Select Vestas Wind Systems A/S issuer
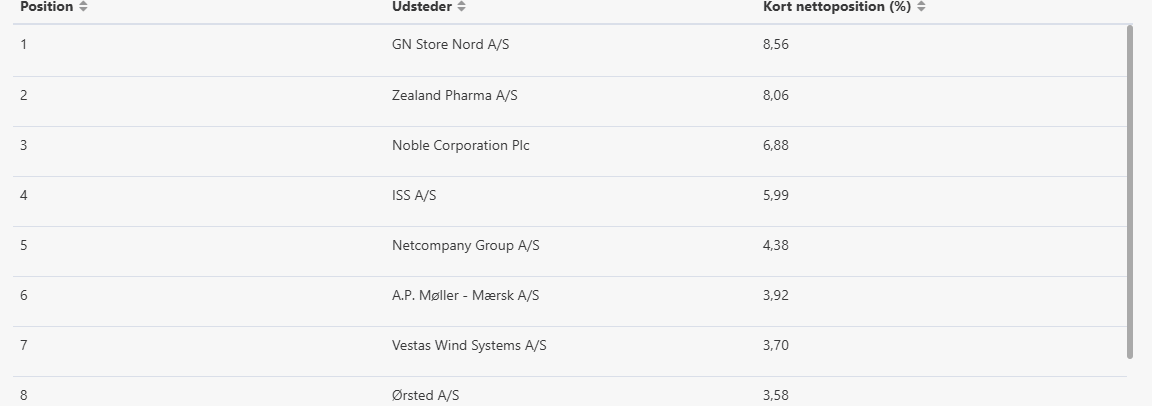The image size is (1152, 406). coord(469,345)
